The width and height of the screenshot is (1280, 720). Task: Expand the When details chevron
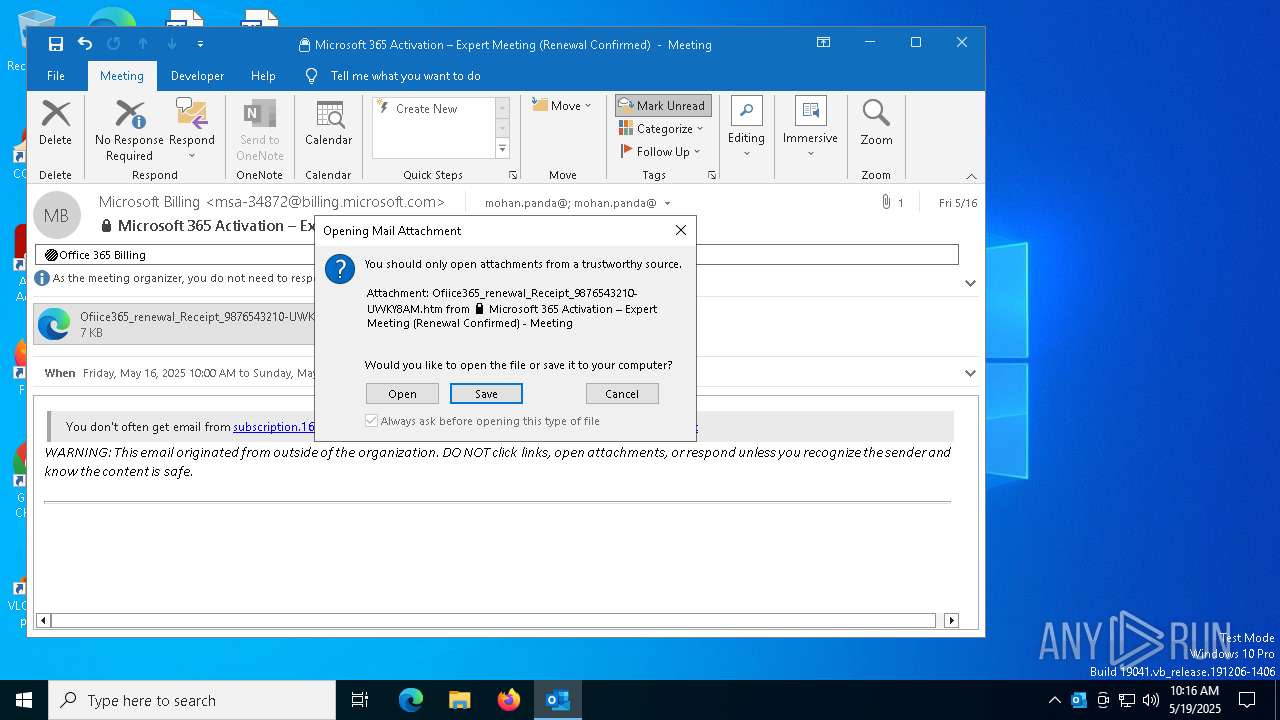coord(970,373)
